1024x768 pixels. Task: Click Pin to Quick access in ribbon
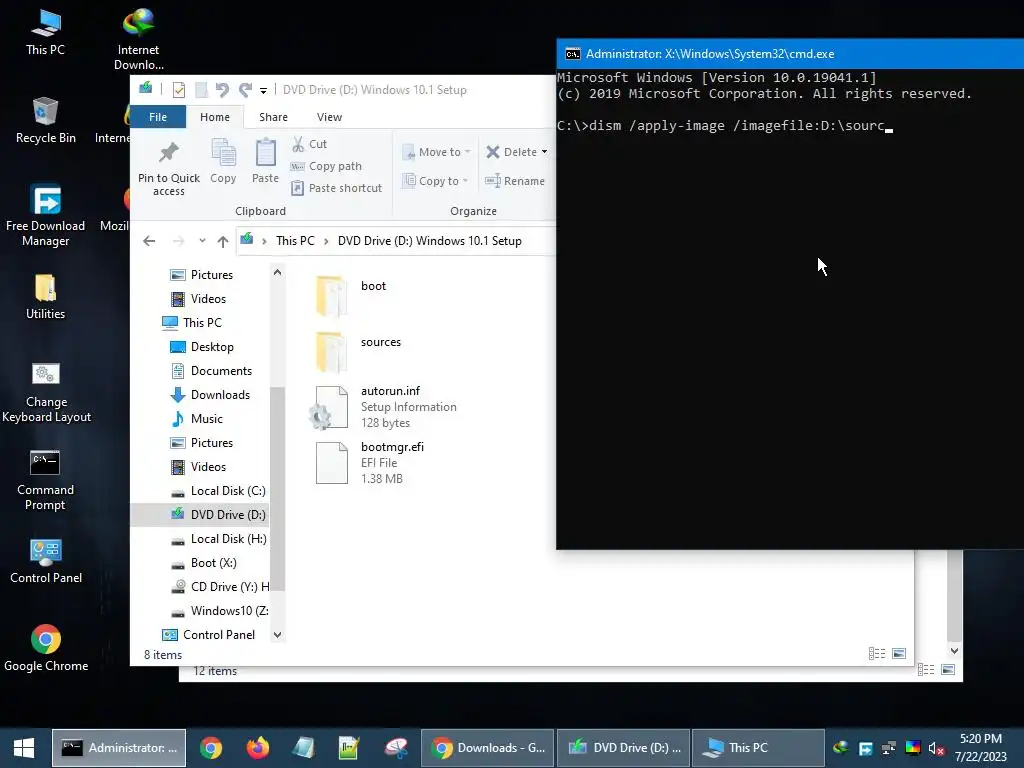pyautogui.click(x=168, y=168)
